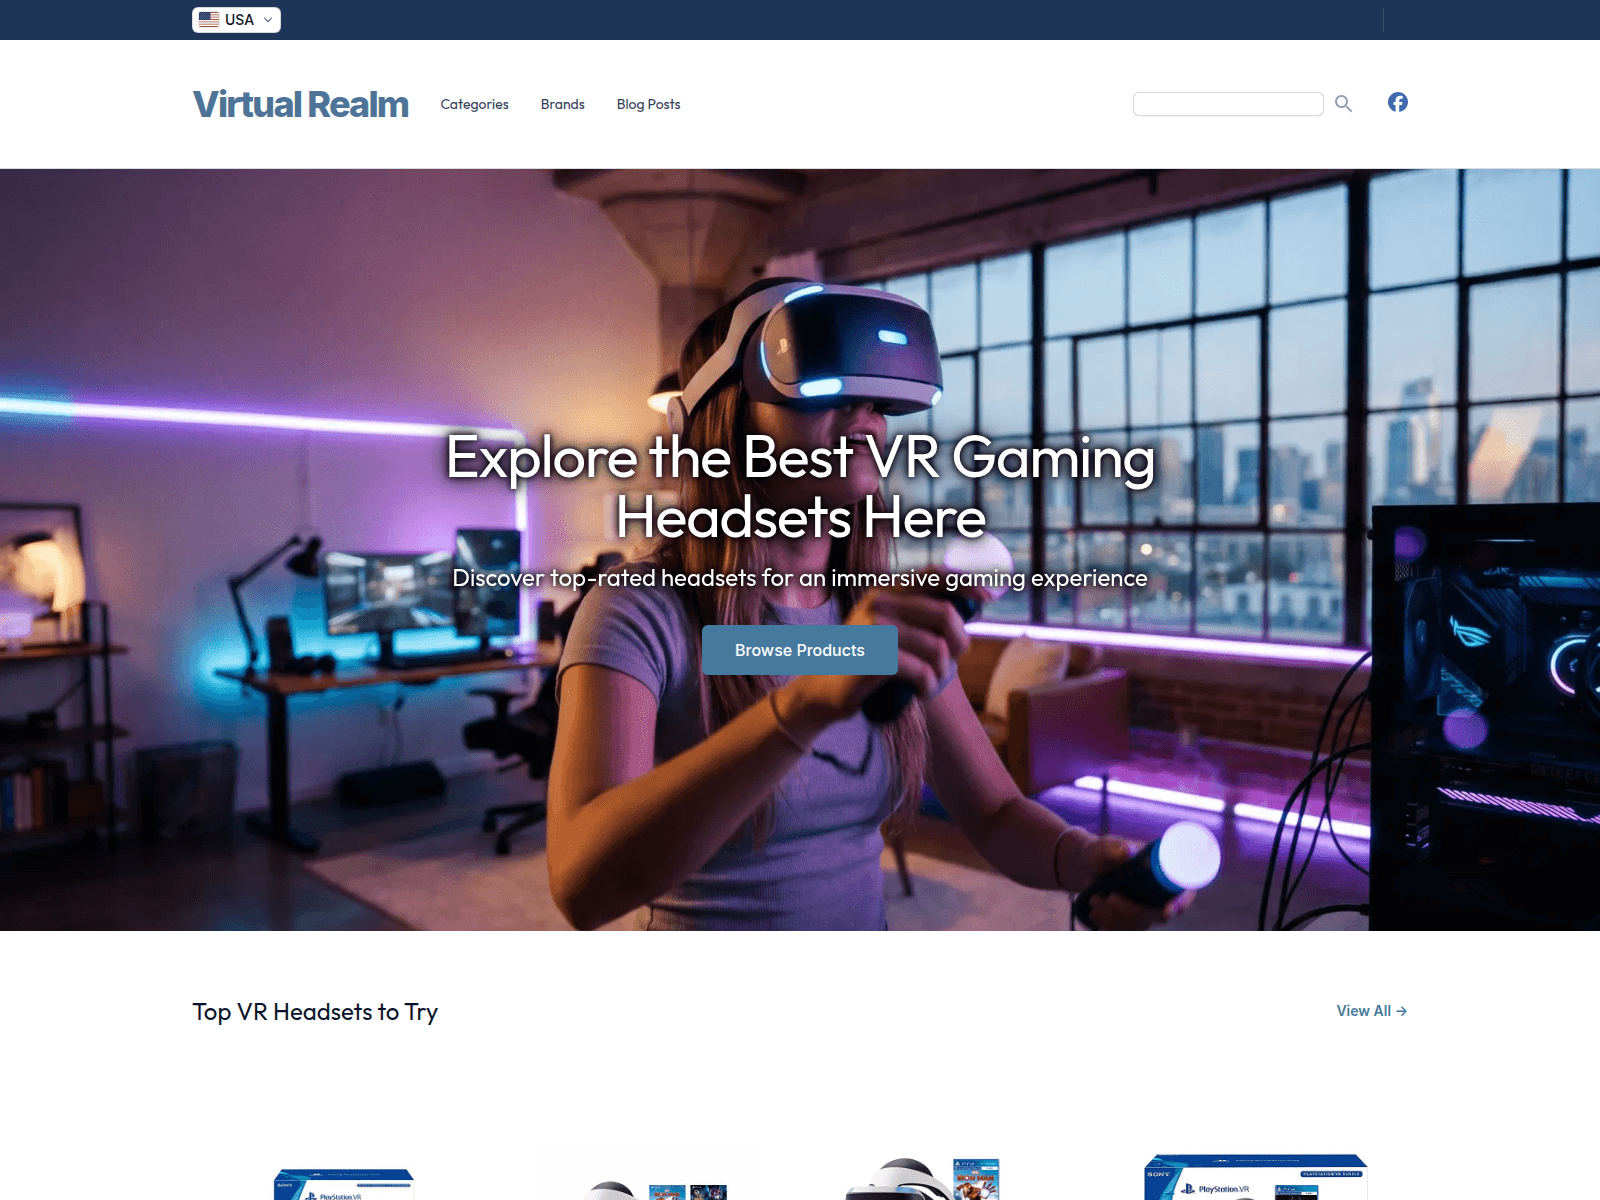Click the Virtual Realm logo
This screenshot has width=1600, height=1200.
[x=300, y=104]
